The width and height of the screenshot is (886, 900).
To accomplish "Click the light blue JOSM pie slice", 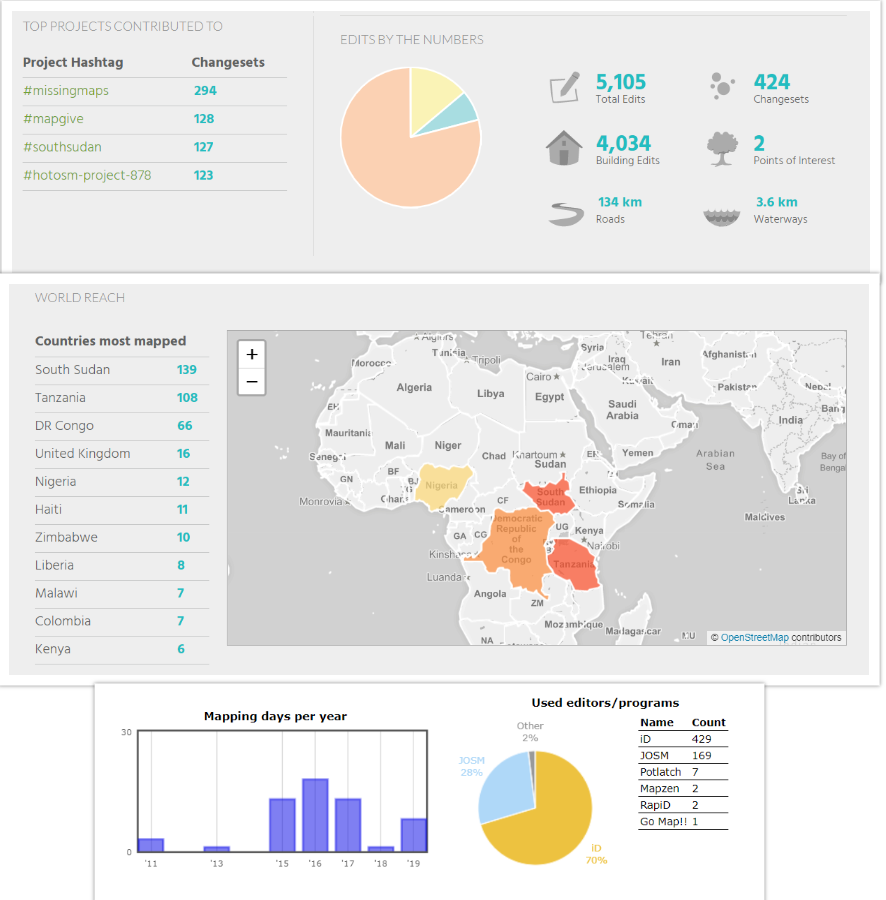I will point(502,785).
